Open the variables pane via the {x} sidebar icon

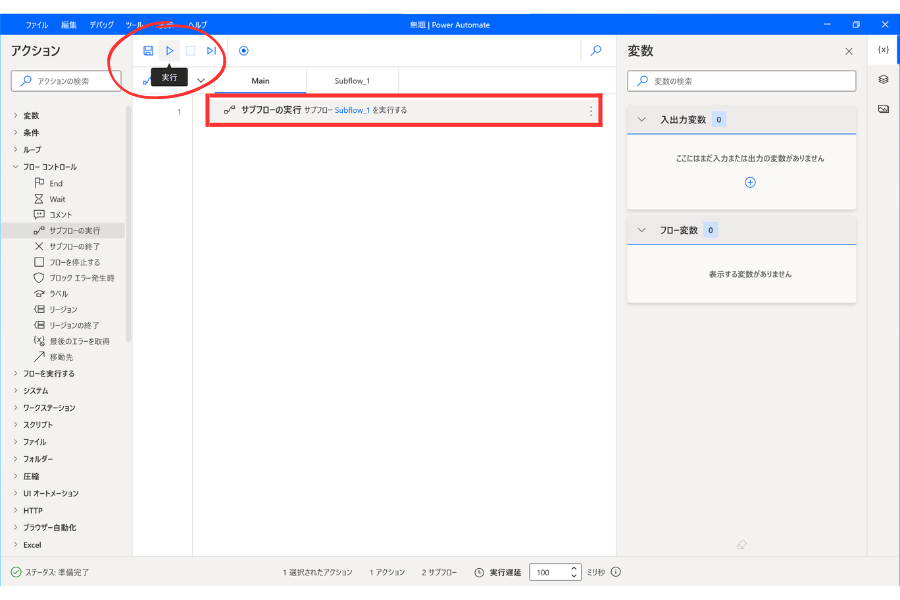pos(883,50)
